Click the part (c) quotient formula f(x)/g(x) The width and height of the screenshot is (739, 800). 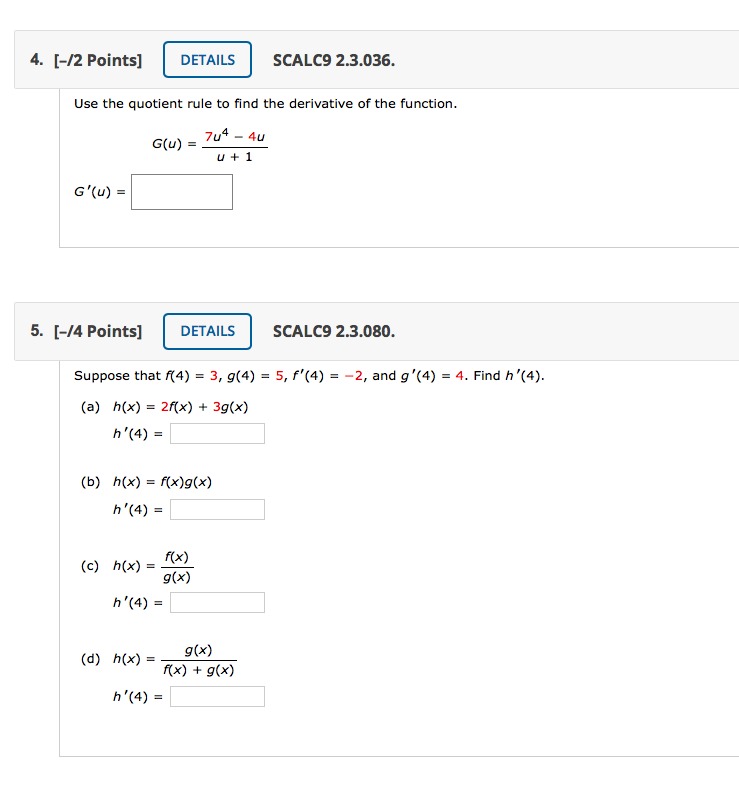(x=176, y=566)
